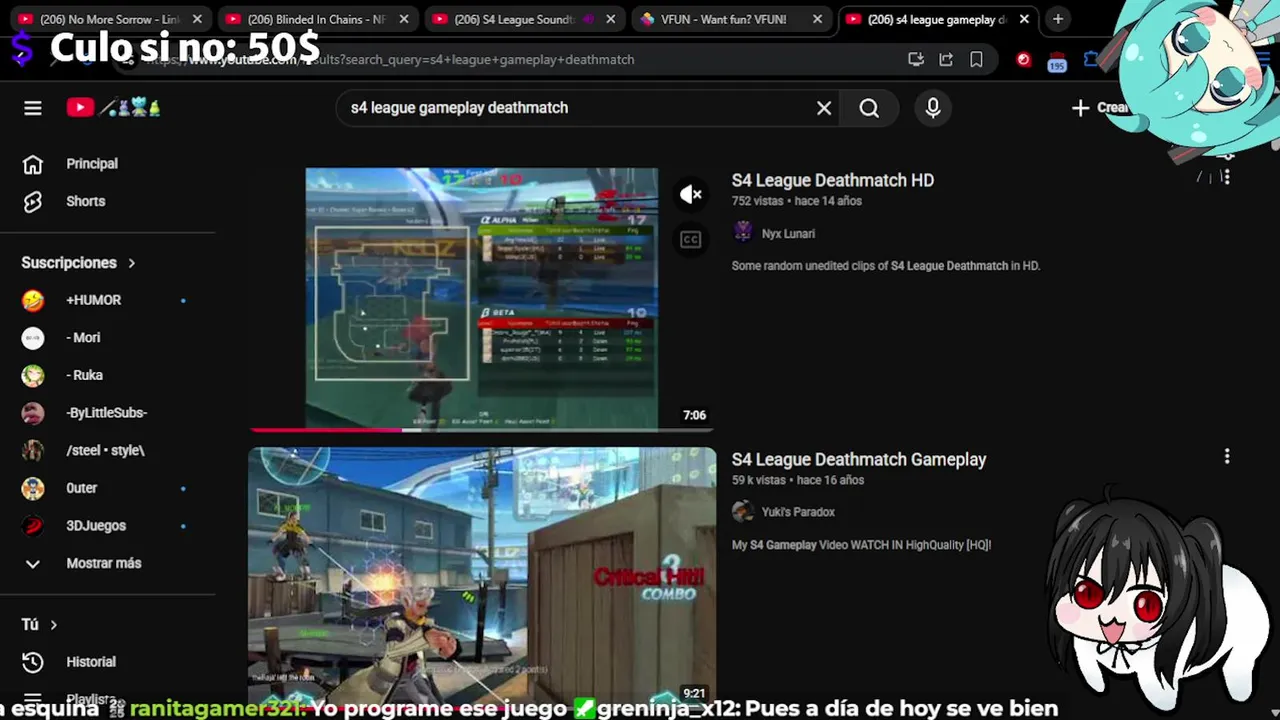Image resolution: width=1280 pixels, height=720 pixels.
Task: Close the Blinded In Chains tab
Action: click(404, 19)
